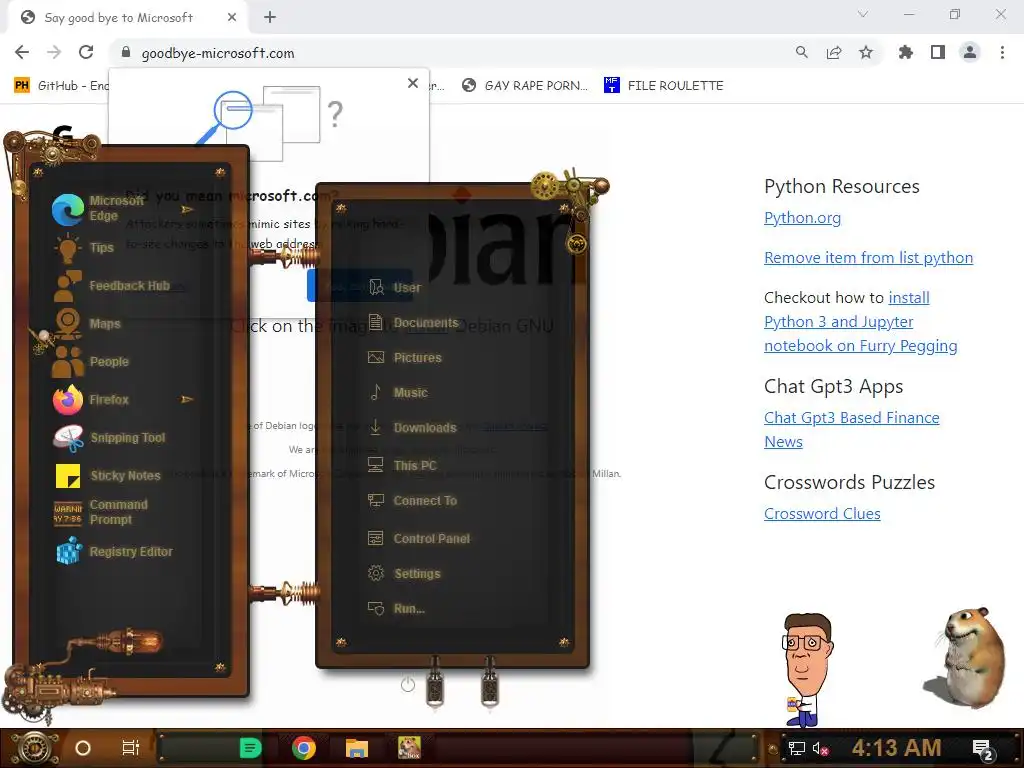Image resolution: width=1024 pixels, height=768 pixels.
Task: Open a new Chrome tab
Action: pyautogui.click(x=270, y=17)
